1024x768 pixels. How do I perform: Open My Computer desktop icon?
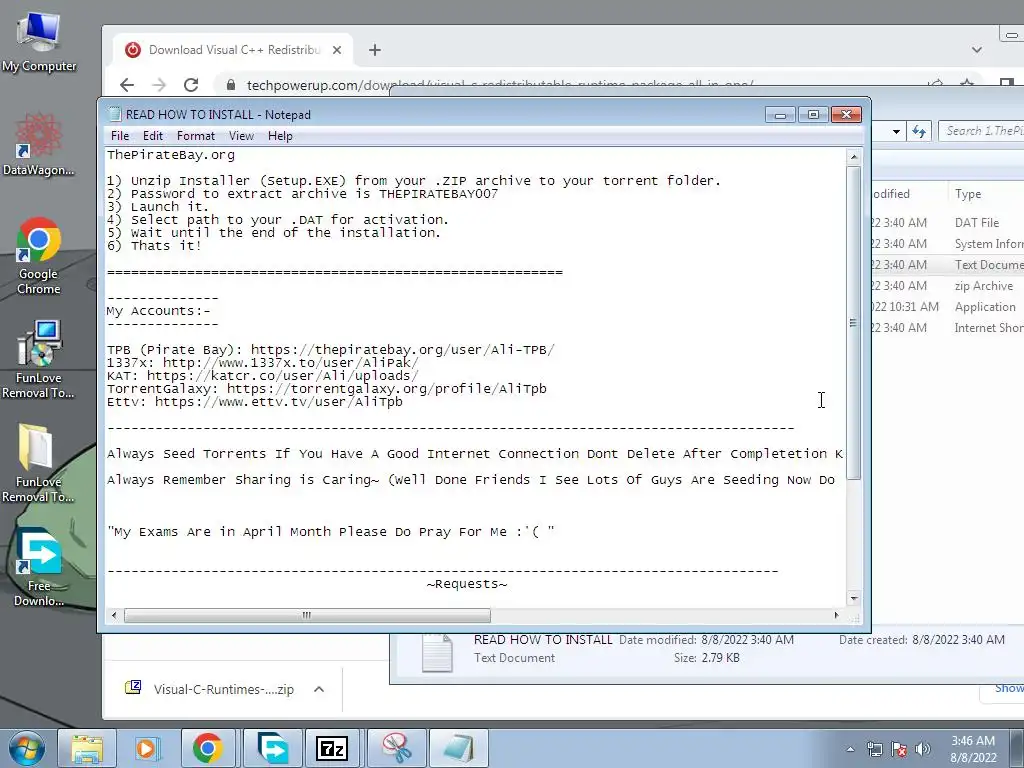coord(39,42)
